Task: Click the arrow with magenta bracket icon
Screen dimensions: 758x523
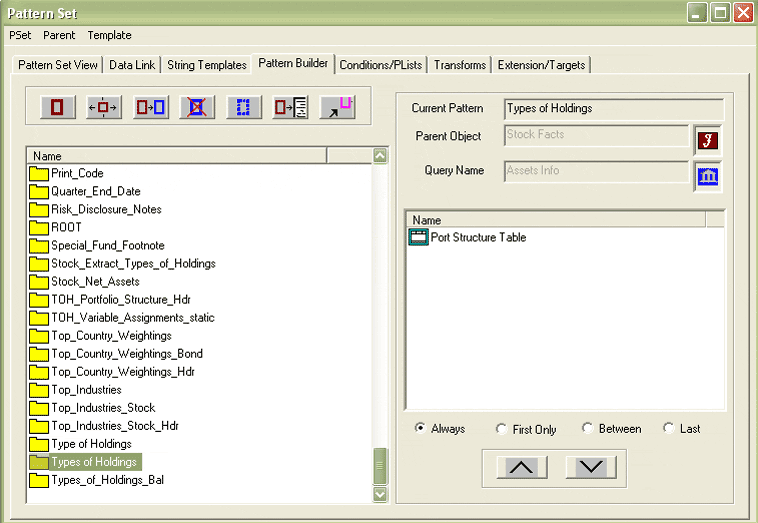Action: (x=337, y=107)
